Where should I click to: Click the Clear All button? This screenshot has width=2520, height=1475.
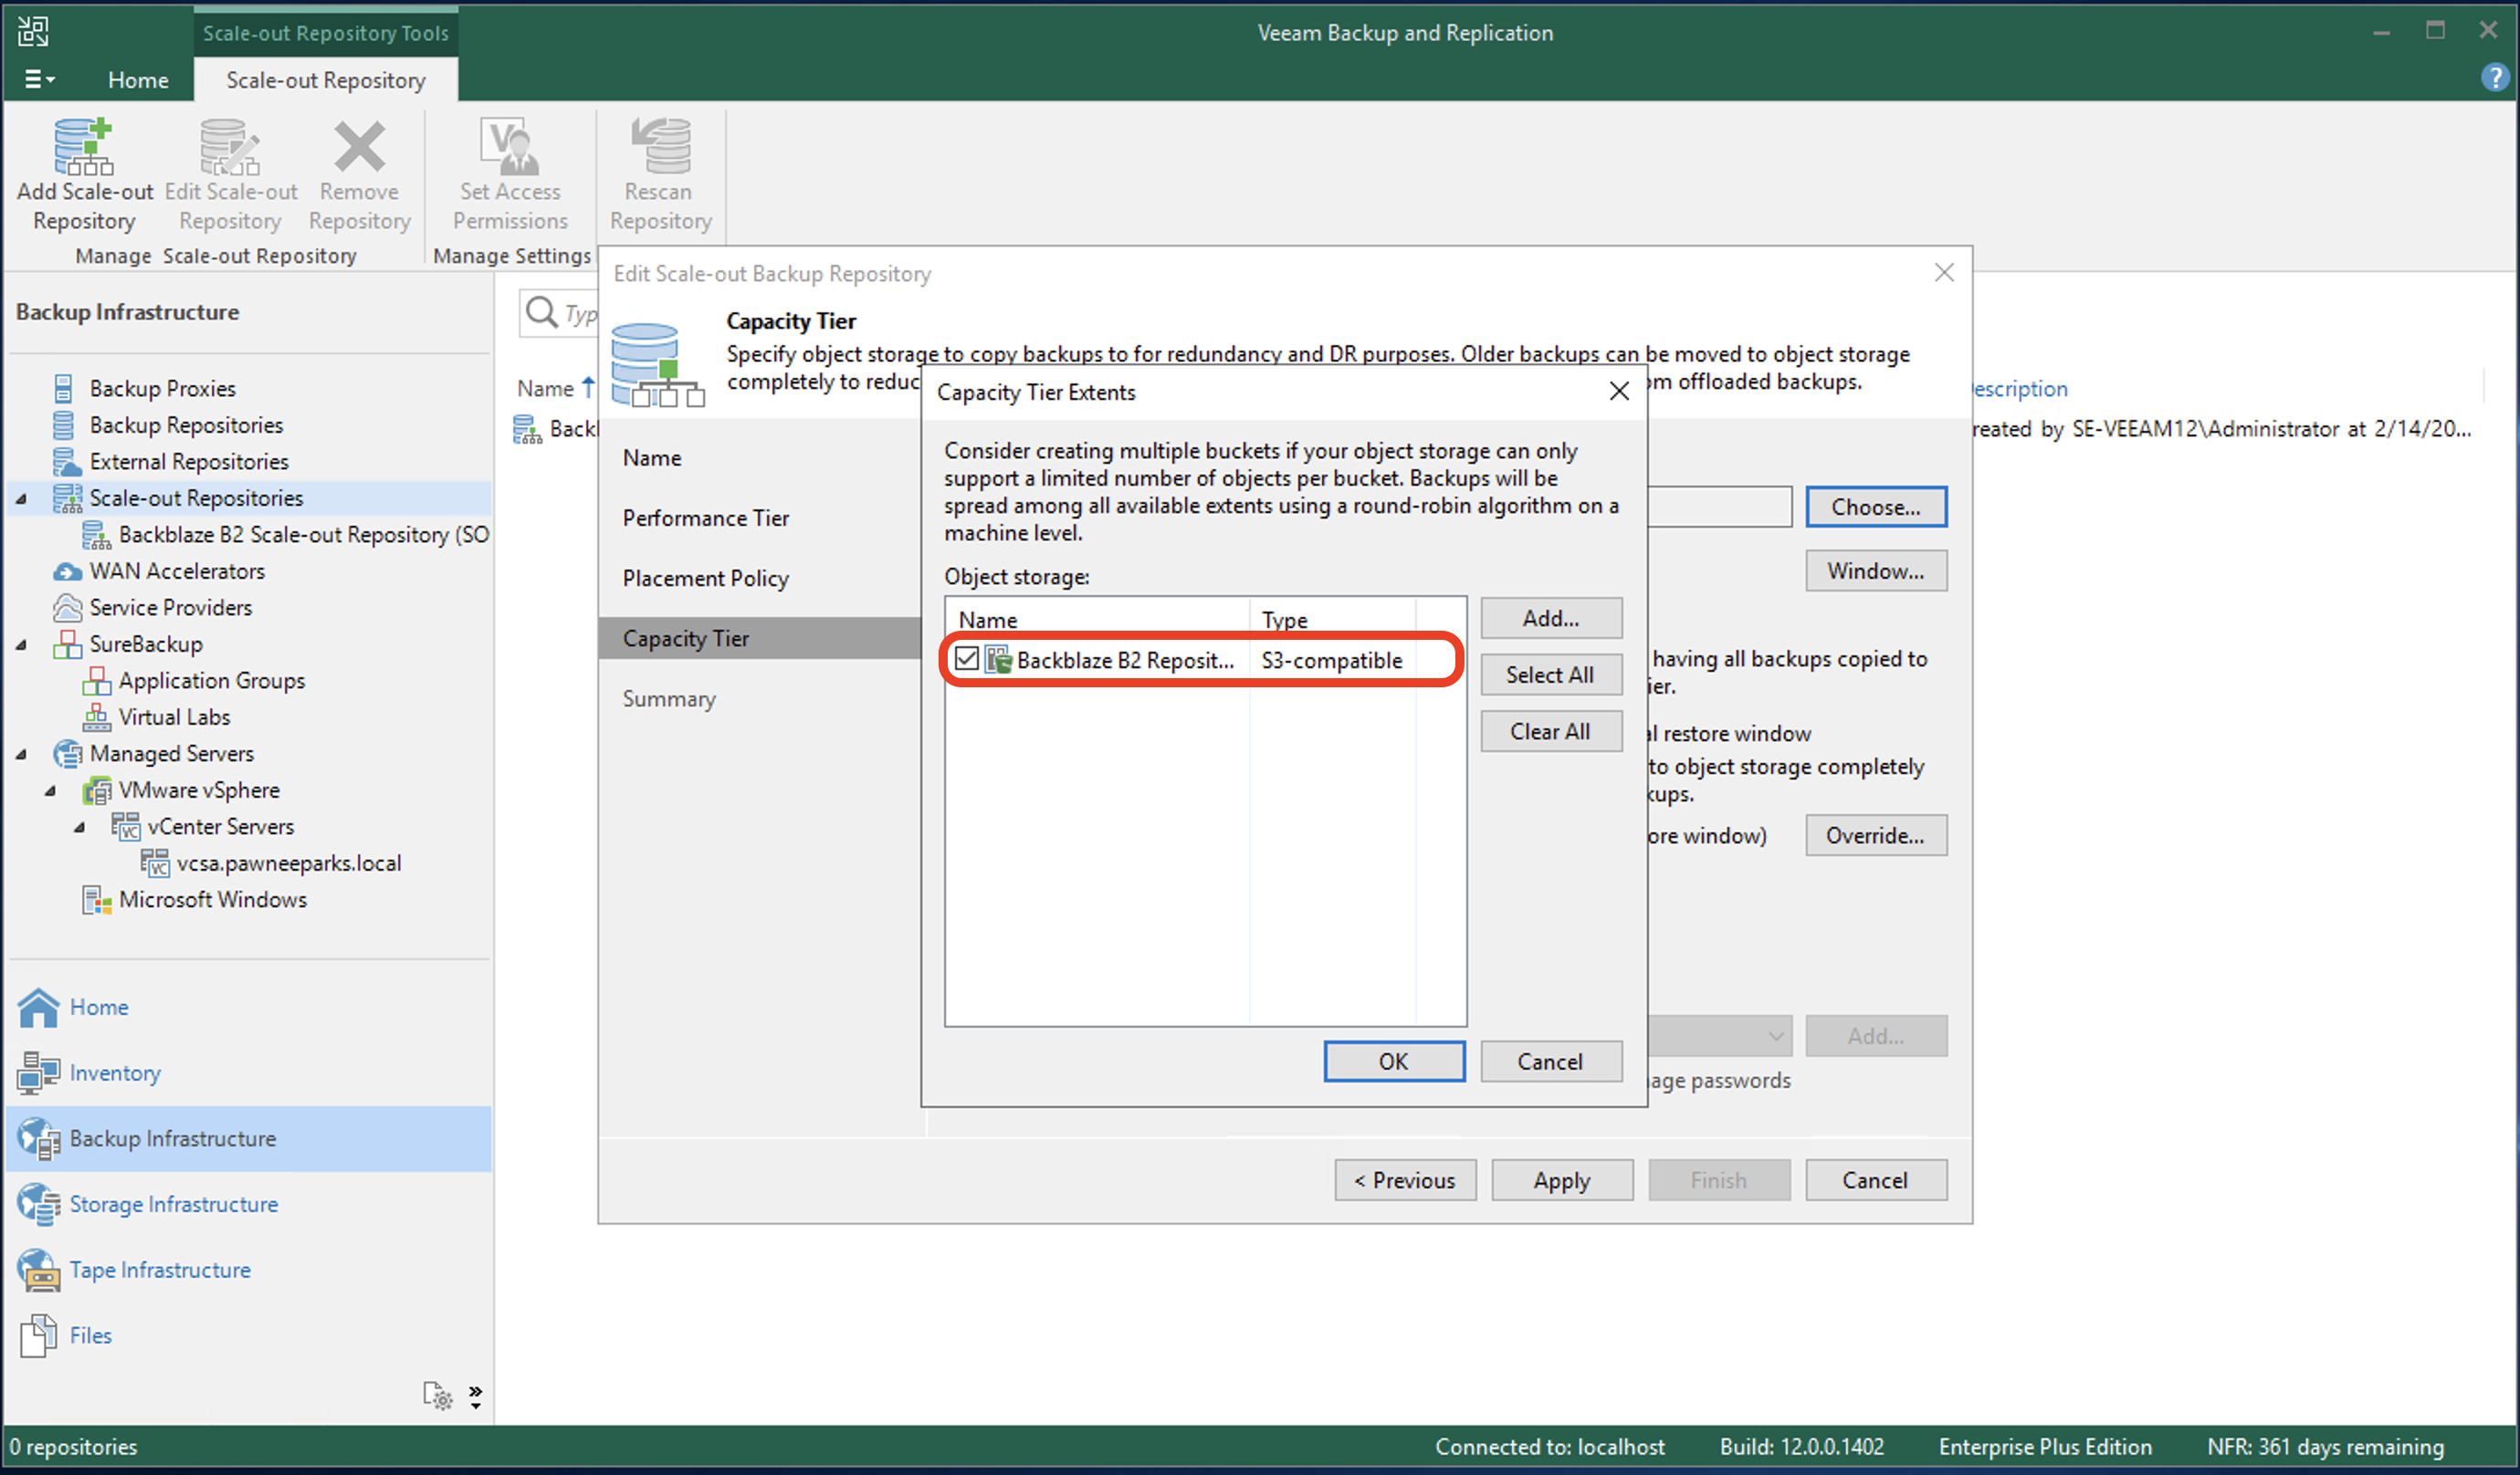(1550, 731)
